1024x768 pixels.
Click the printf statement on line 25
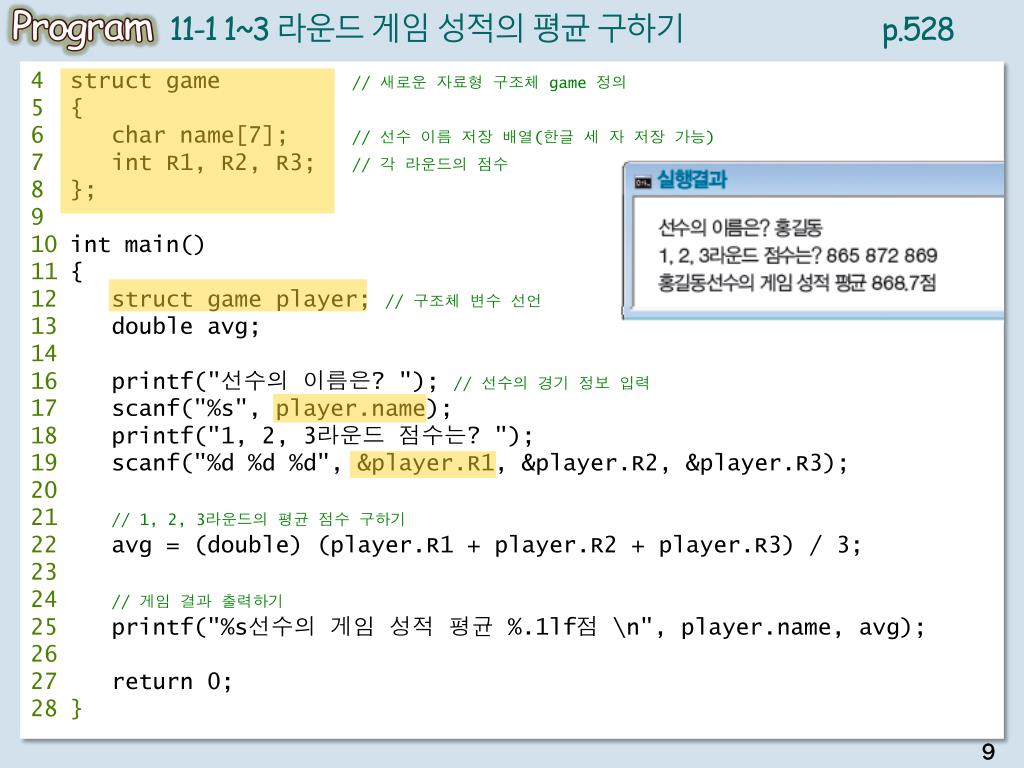[519, 627]
